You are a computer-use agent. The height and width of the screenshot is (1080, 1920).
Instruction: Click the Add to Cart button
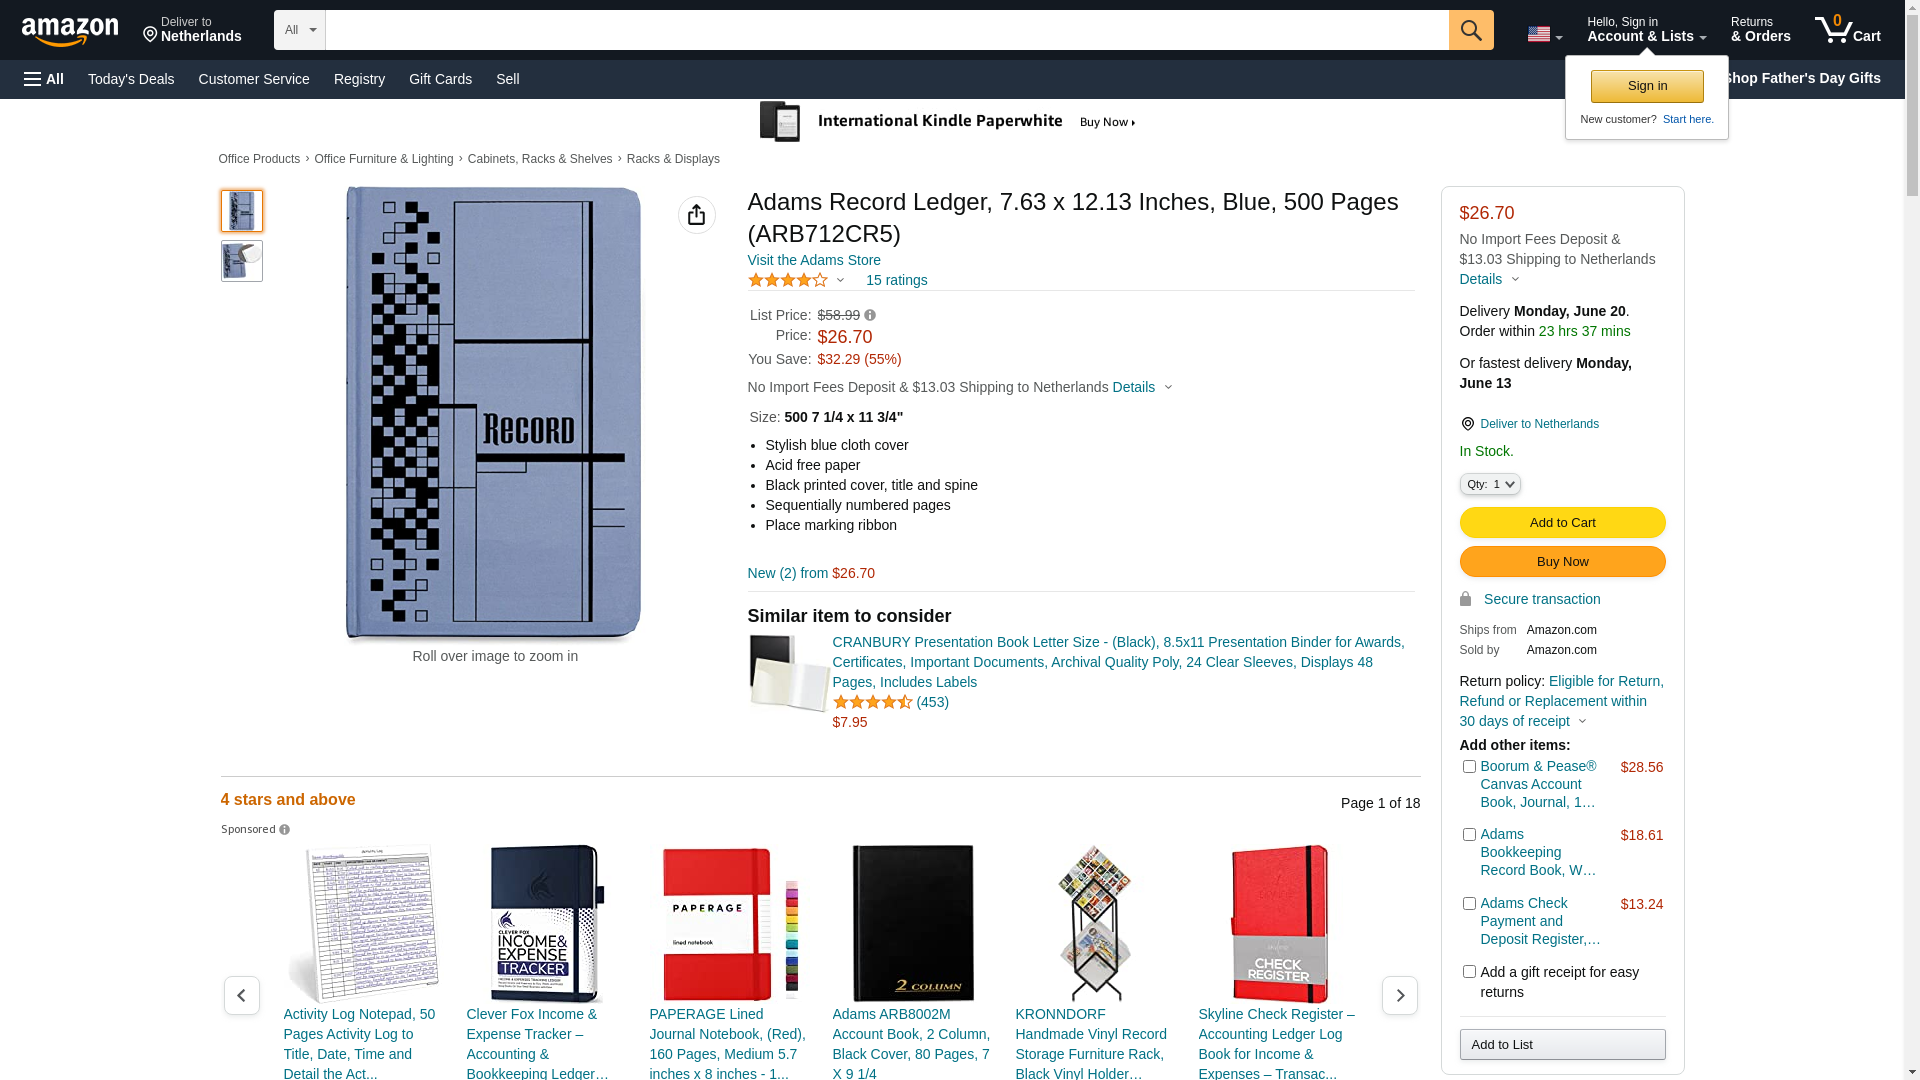[1562, 523]
